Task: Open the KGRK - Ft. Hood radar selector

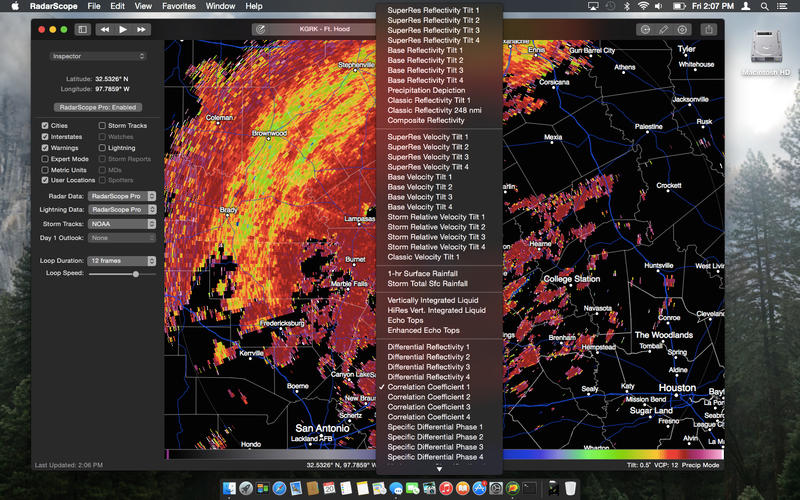Action: (x=324, y=30)
